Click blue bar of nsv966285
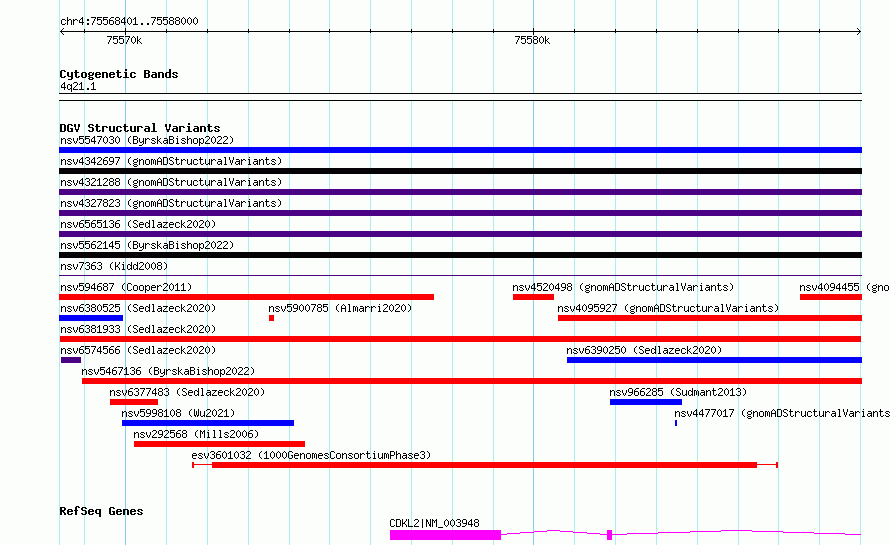This screenshot has width=890, height=545. pyautogui.click(x=646, y=402)
